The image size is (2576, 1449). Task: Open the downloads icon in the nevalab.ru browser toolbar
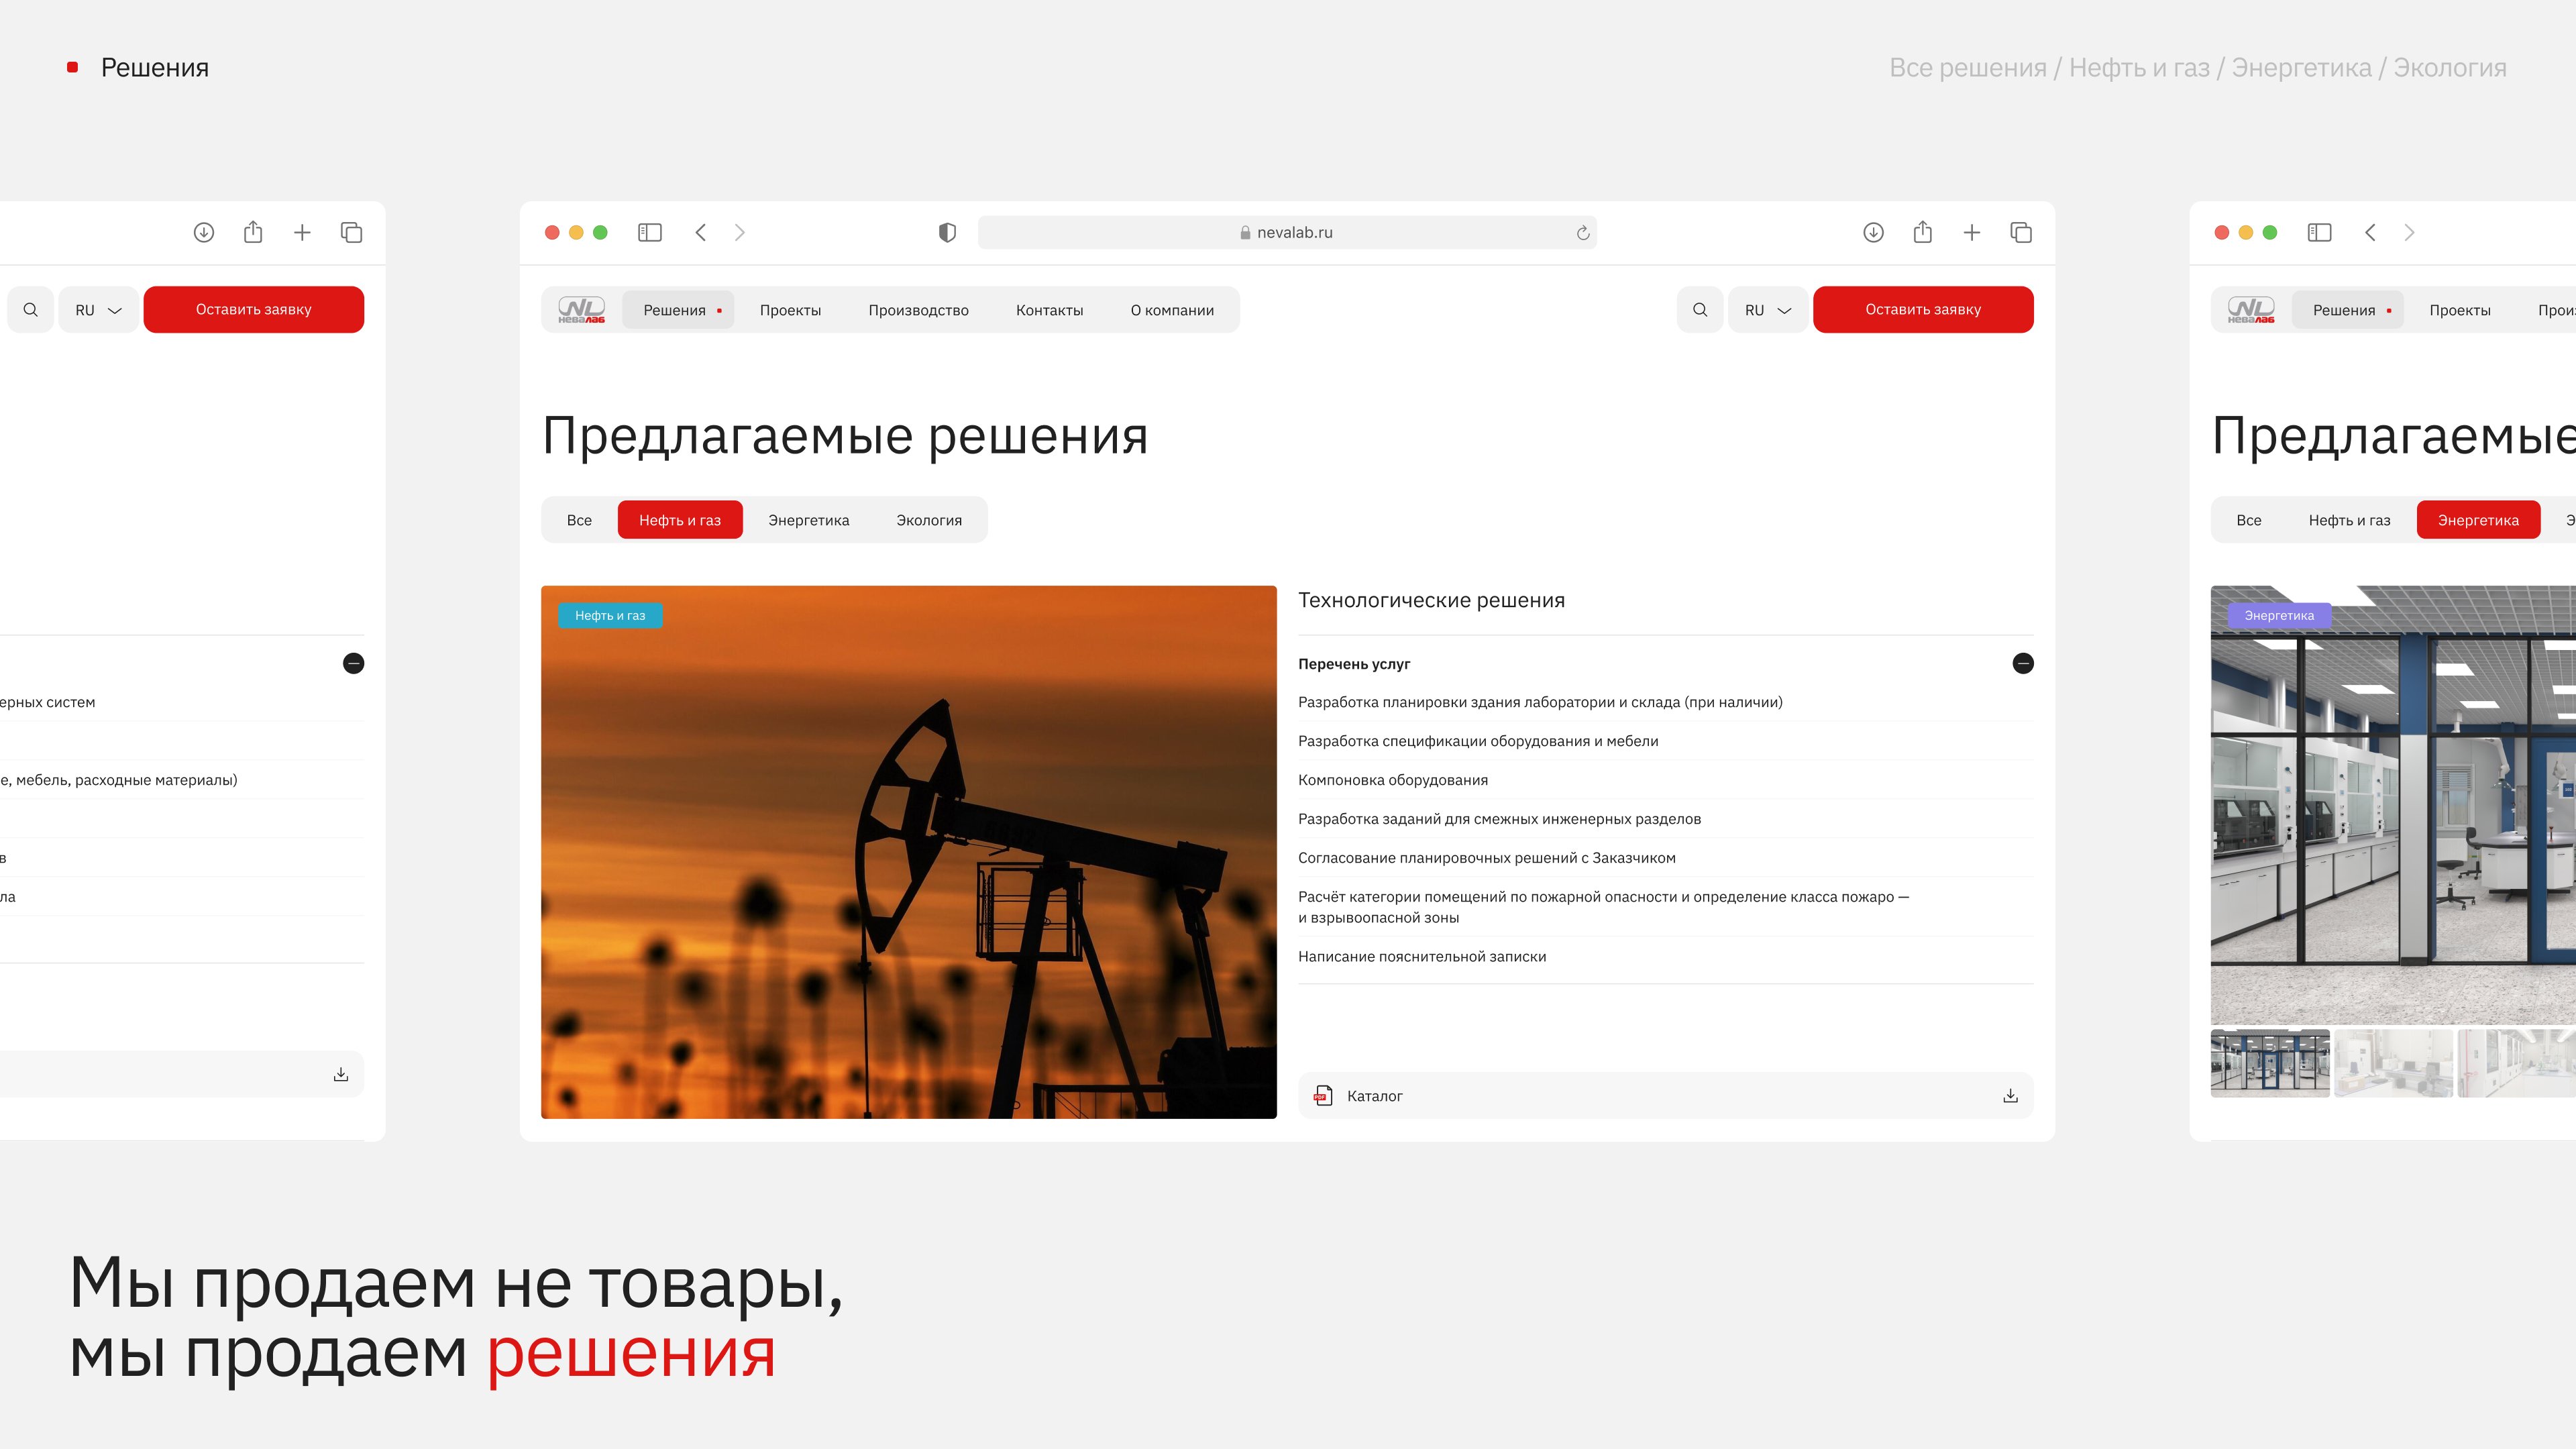[1873, 232]
